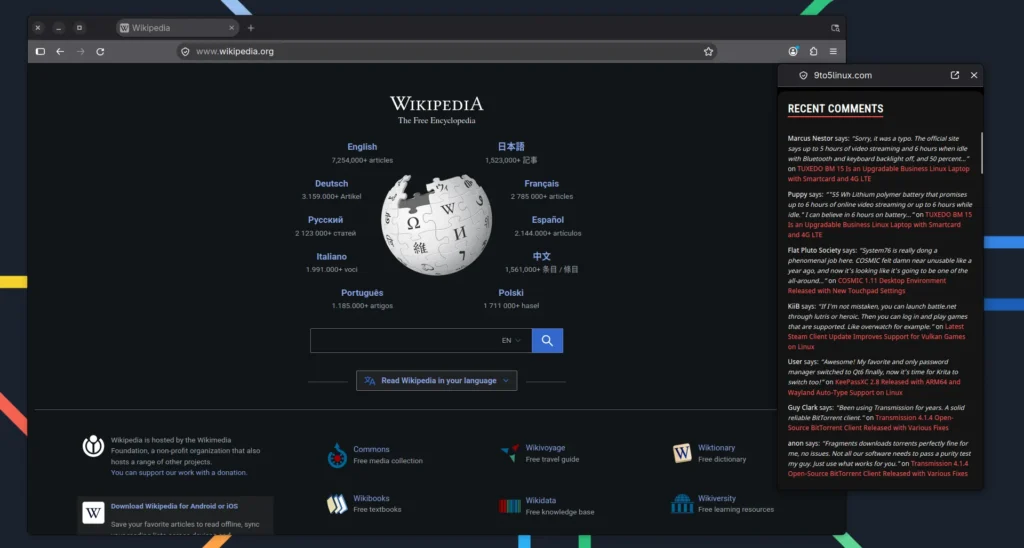The height and width of the screenshot is (548, 1024).
Task: Click the blue search magnifier button
Action: point(547,340)
